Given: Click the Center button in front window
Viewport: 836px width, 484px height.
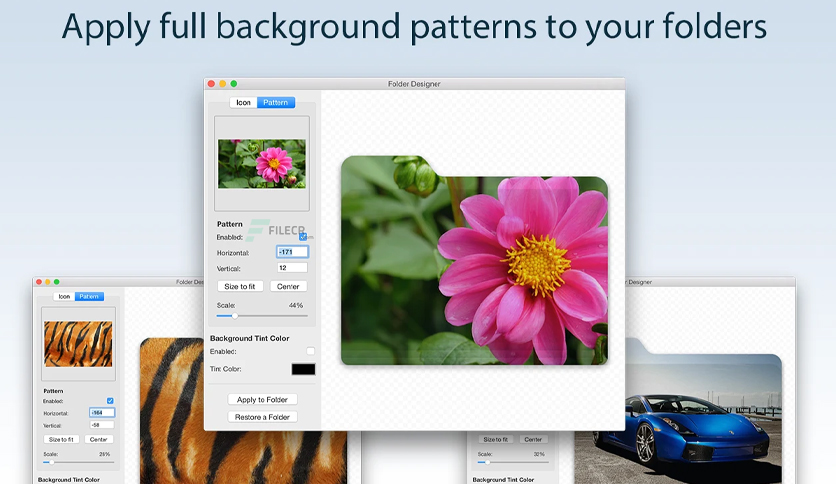Looking at the screenshot, I should coord(288,286).
